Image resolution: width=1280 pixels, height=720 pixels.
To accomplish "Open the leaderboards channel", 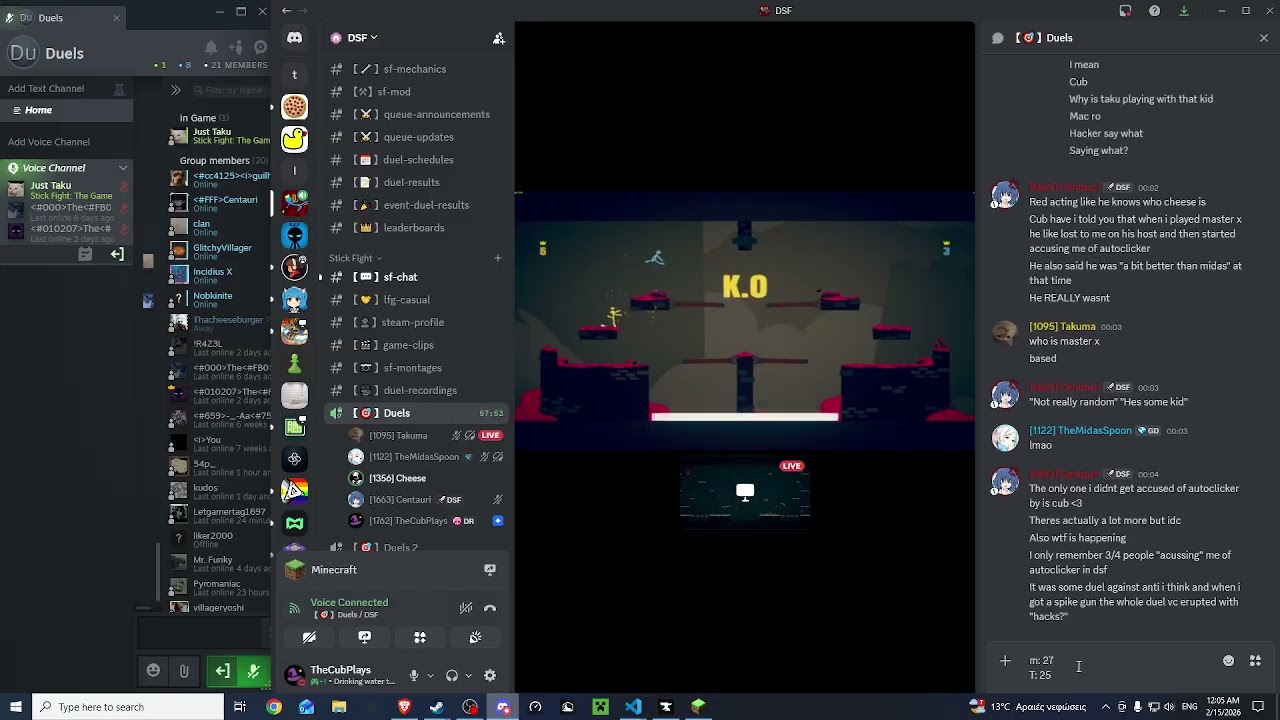I will tap(417, 228).
